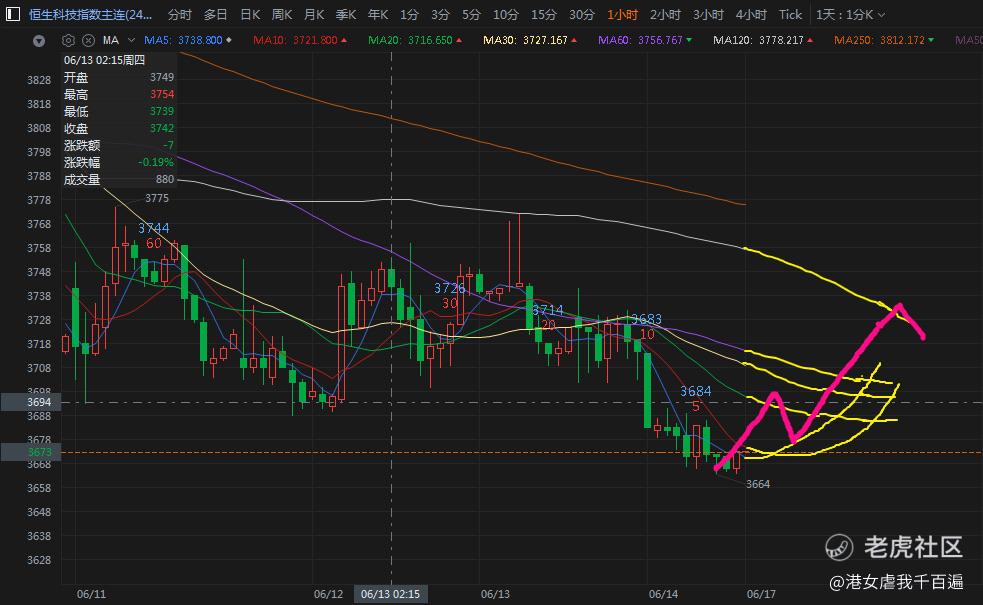This screenshot has height=605, width=983.
Task: Toggle MA10 line visibility
Action: [x=300, y=40]
